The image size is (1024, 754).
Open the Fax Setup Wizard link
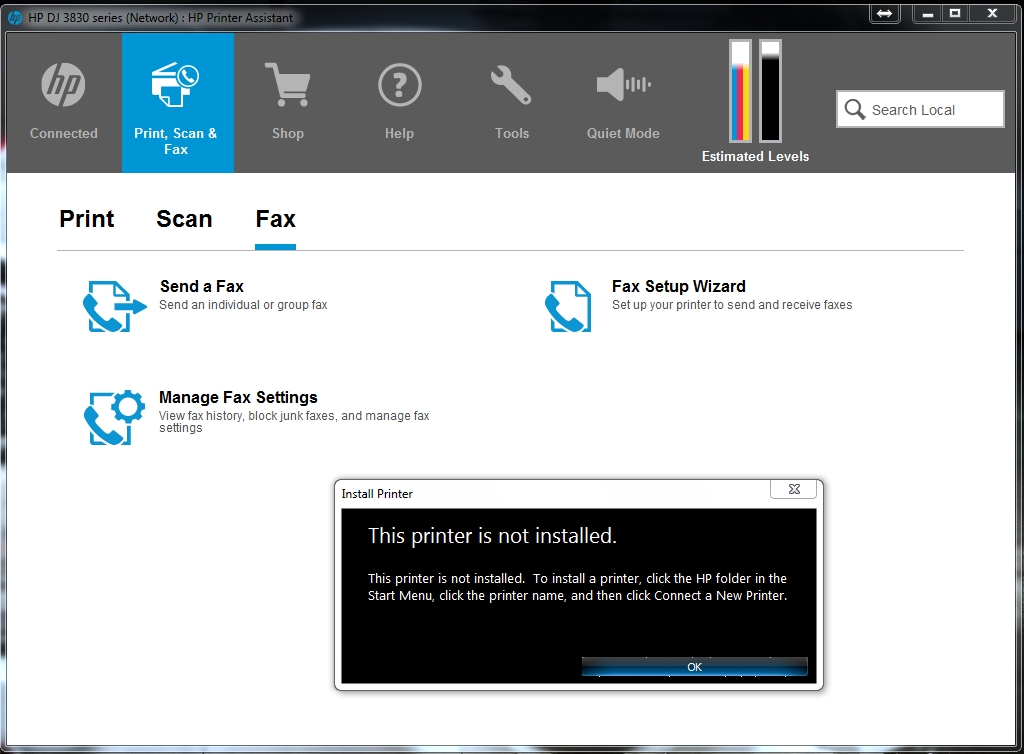pyautogui.click(x=679, y=287)
